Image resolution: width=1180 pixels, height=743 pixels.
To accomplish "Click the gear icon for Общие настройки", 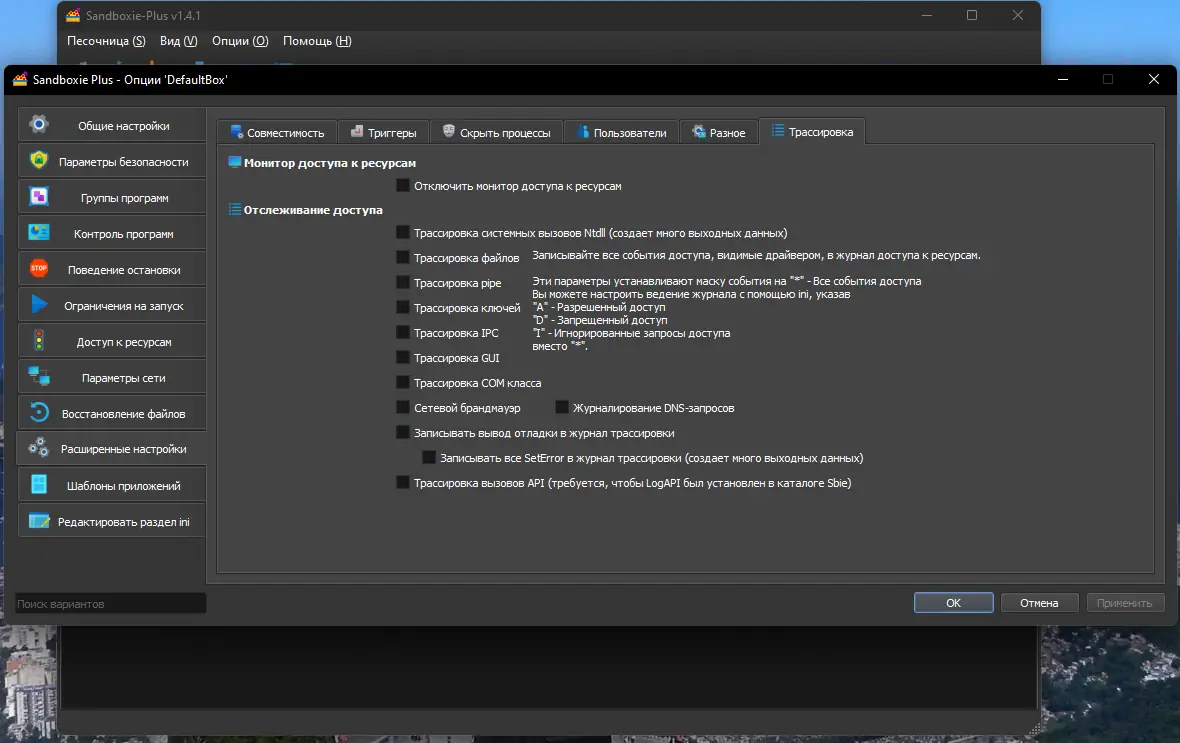I will (39, 124).
